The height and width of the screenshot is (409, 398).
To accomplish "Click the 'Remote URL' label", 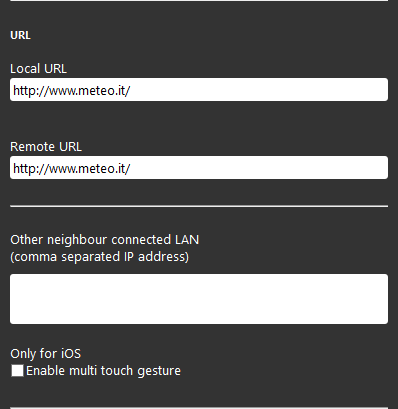I will (46, 147).
